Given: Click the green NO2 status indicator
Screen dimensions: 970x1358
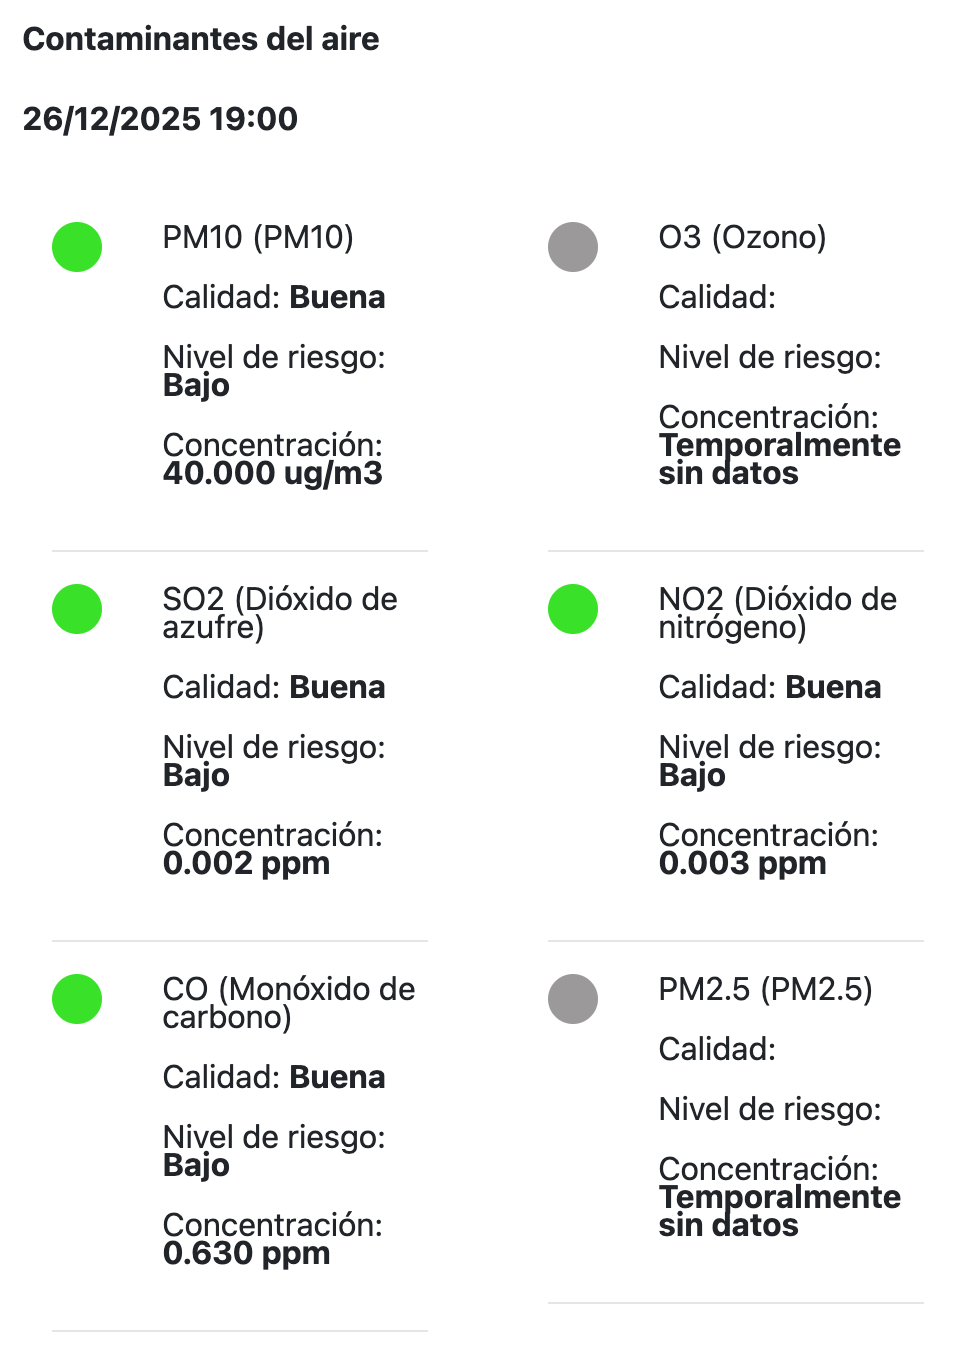Looking at the screenshot, I should coord(573,609).
